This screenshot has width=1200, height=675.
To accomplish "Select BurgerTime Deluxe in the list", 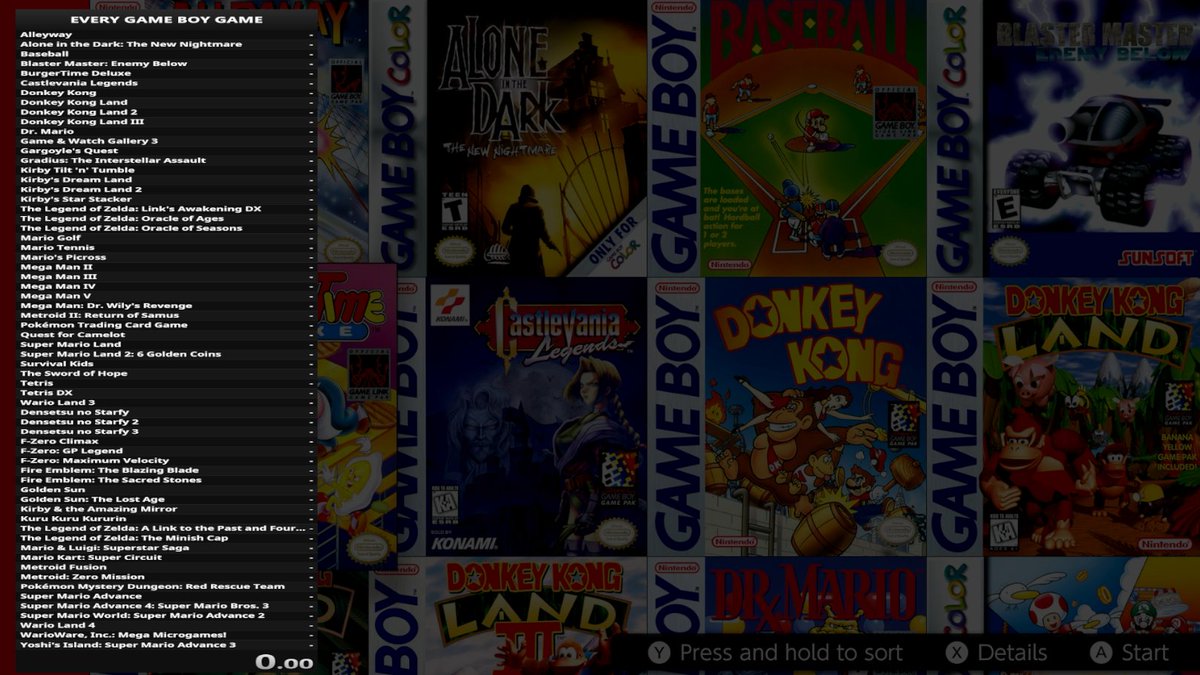I will (x=167, y=73).
